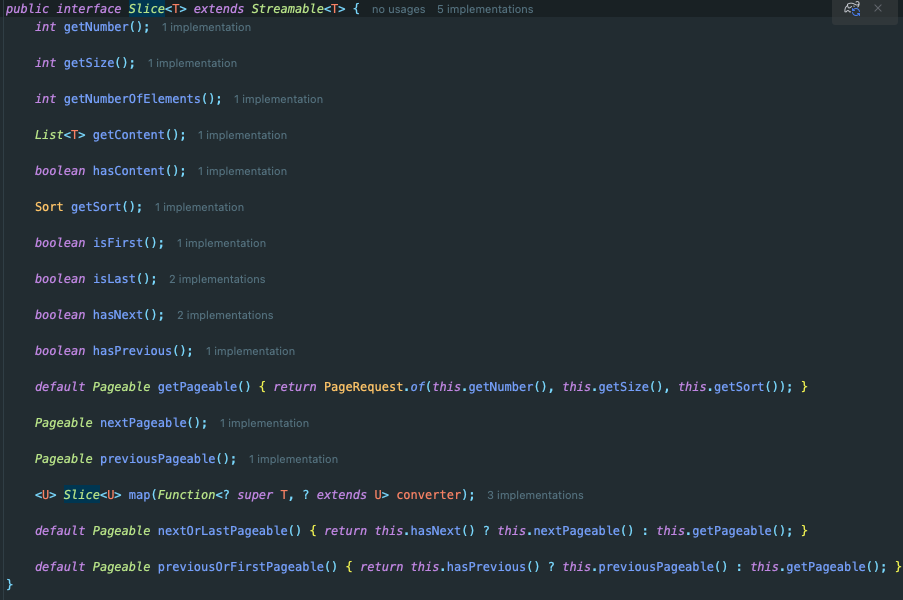Click the Gradle reload changes elephant icon
The height and width of the screenshot is (600, 903).
coord(852,9)
